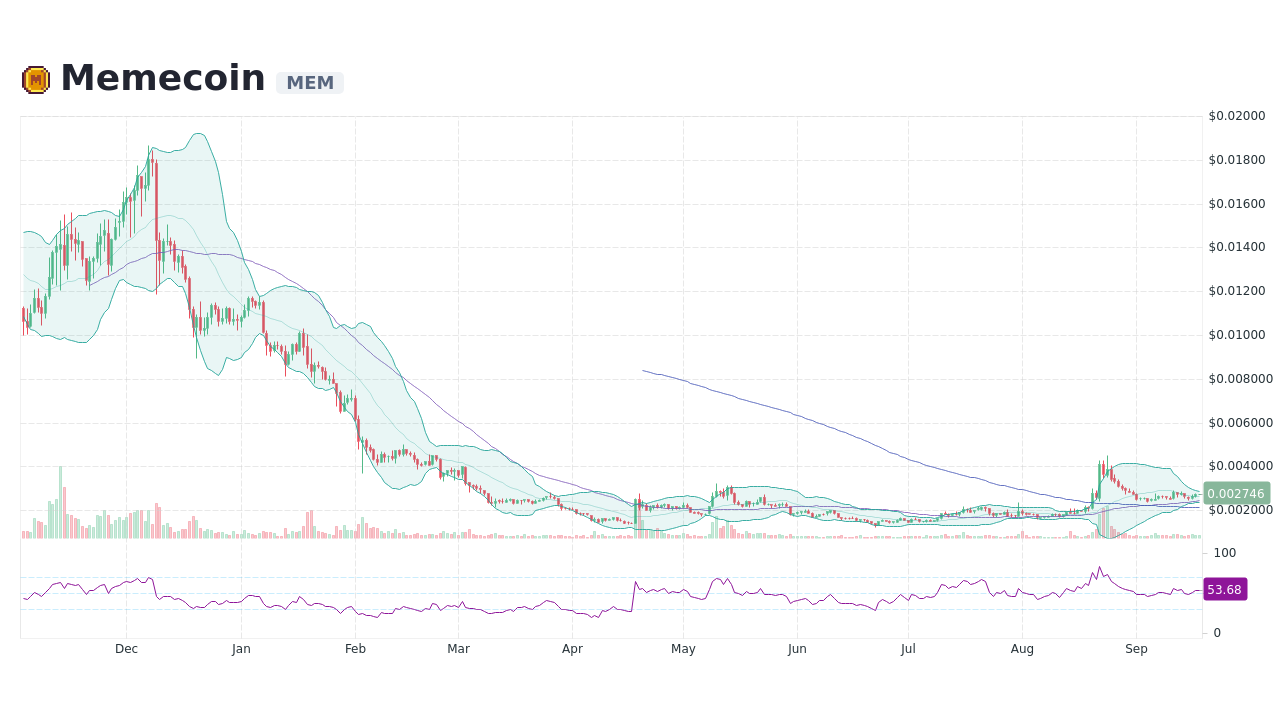Select the Dec month label on the timeline
The width and height of the screenshot is (1280, 720).
[126, 648]
